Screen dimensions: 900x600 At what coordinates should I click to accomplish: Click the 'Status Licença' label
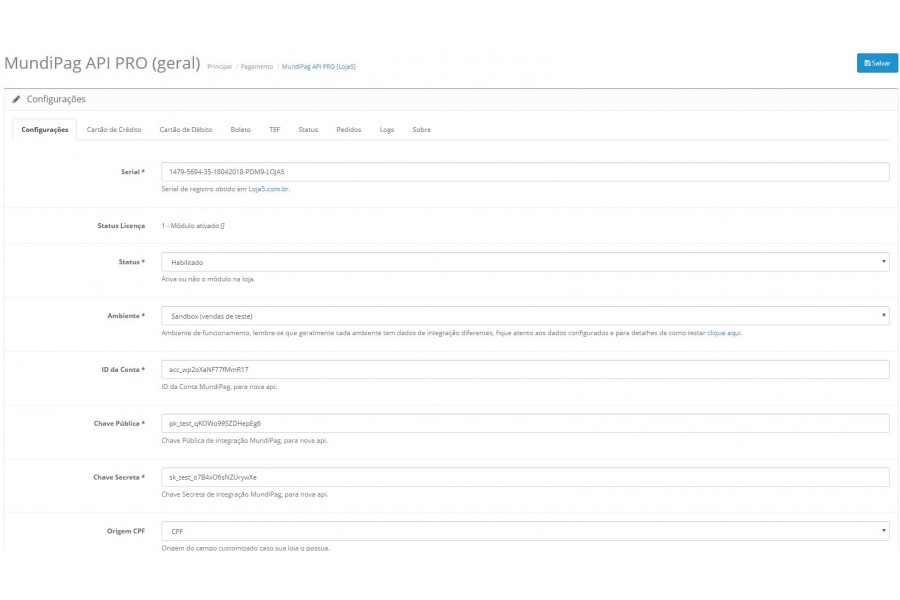121,226
